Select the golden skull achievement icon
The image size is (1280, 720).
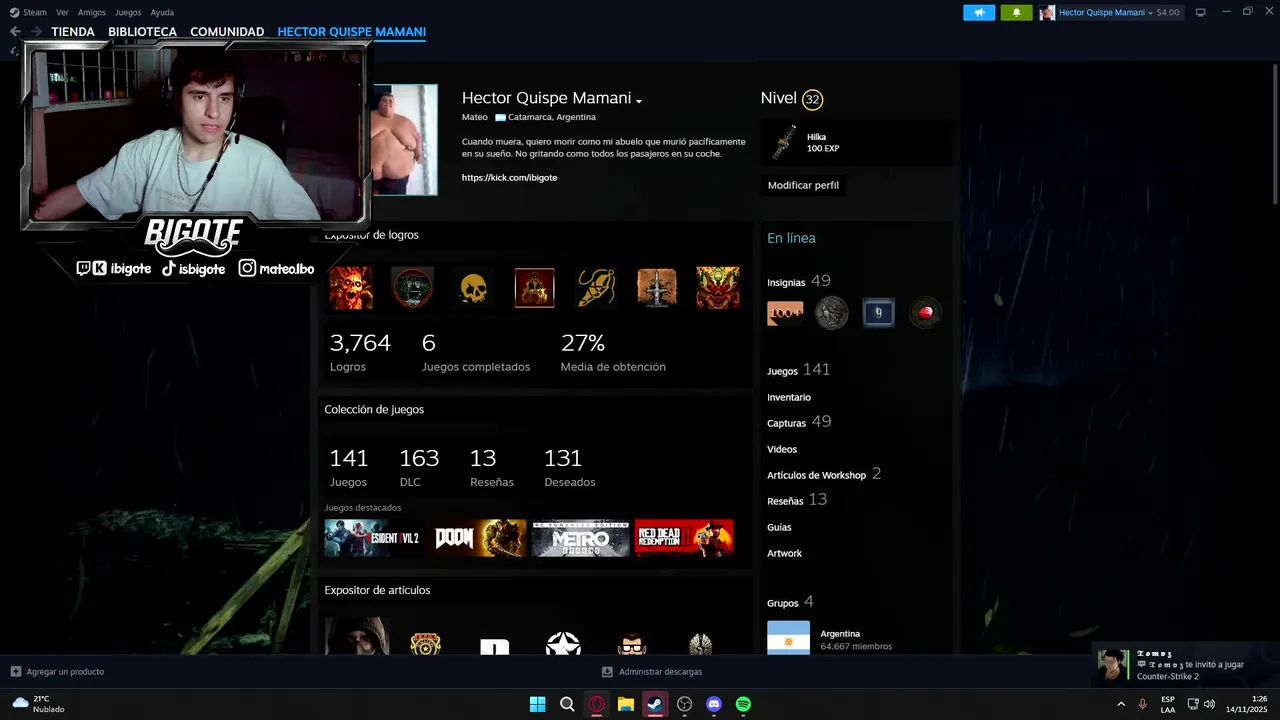(x=473, y=288)
